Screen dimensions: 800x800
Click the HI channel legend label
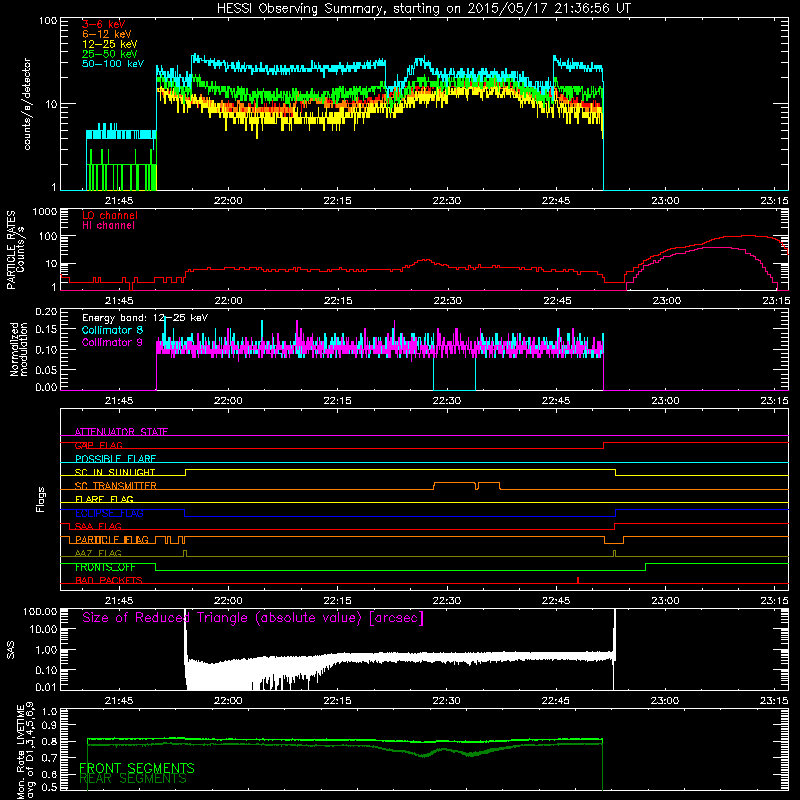108,226
